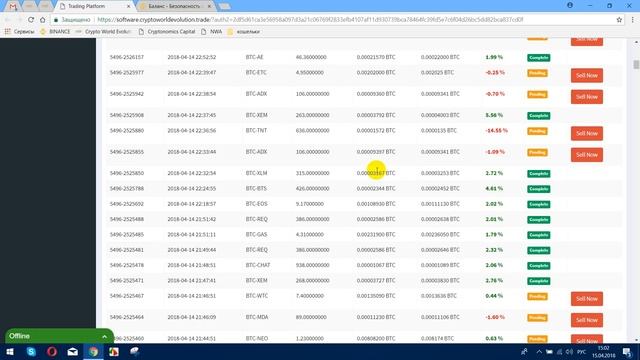Open Opera from the taskbar
Screen dimensions: 640x360
51,351
